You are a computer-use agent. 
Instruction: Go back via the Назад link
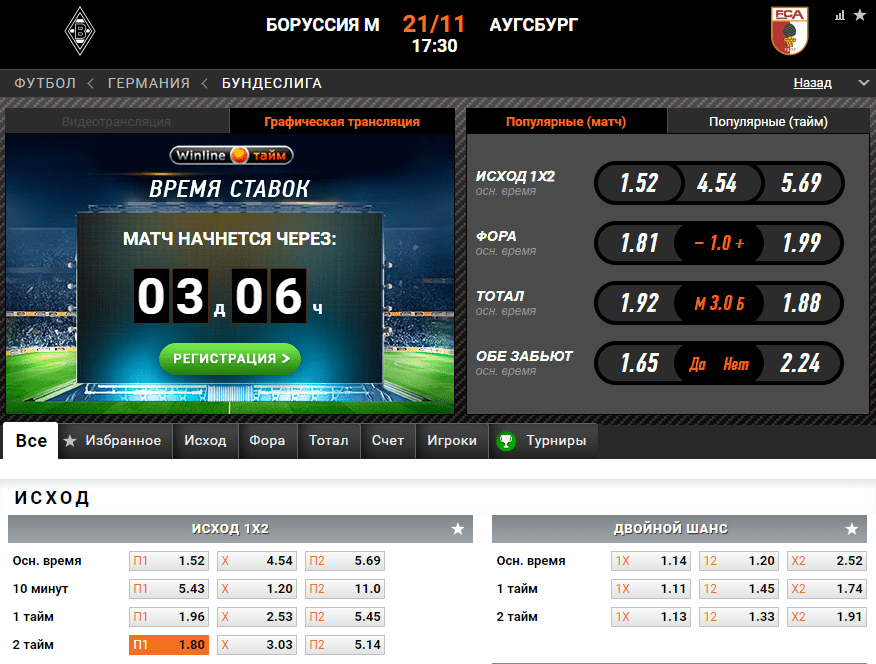(x=813, y=83)
